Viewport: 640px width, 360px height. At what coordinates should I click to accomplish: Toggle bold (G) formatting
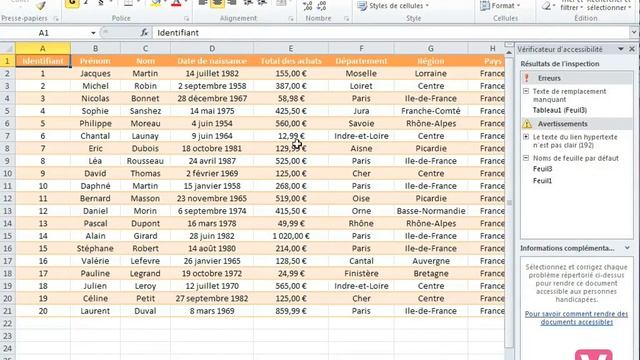click(72, 3)
